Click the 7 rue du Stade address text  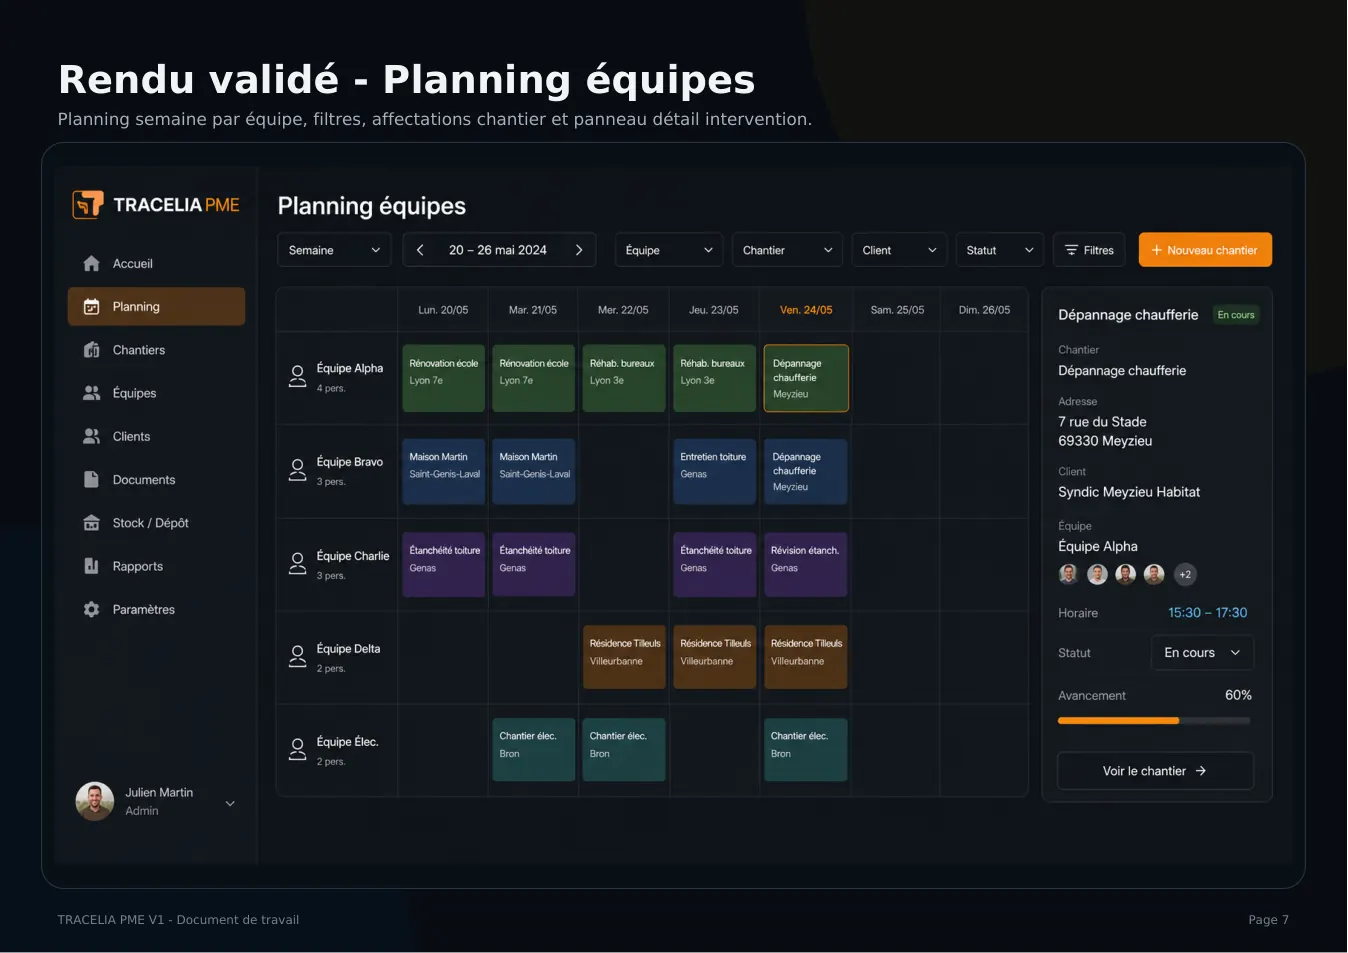click(1102, 422)
